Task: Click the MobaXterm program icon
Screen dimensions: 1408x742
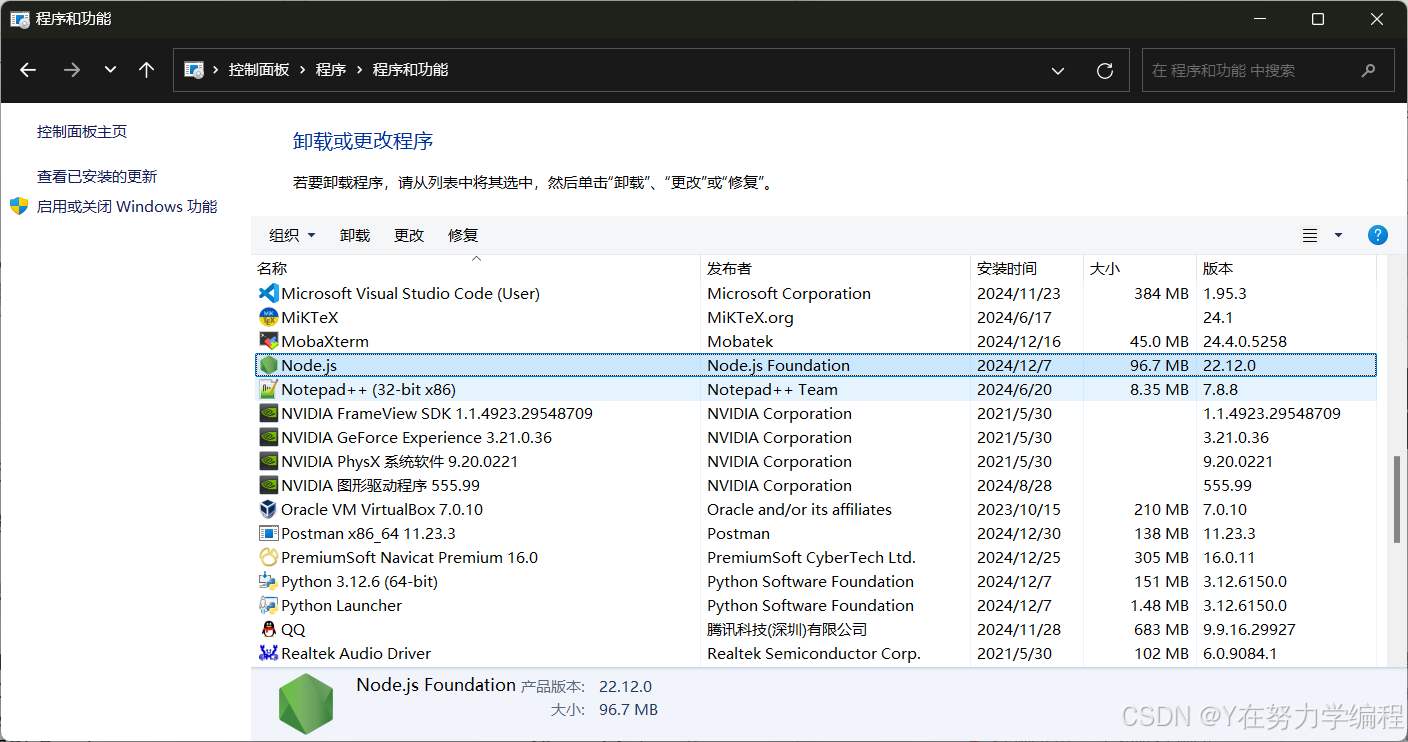Action: pyautogui.click(x=268, y=341)
